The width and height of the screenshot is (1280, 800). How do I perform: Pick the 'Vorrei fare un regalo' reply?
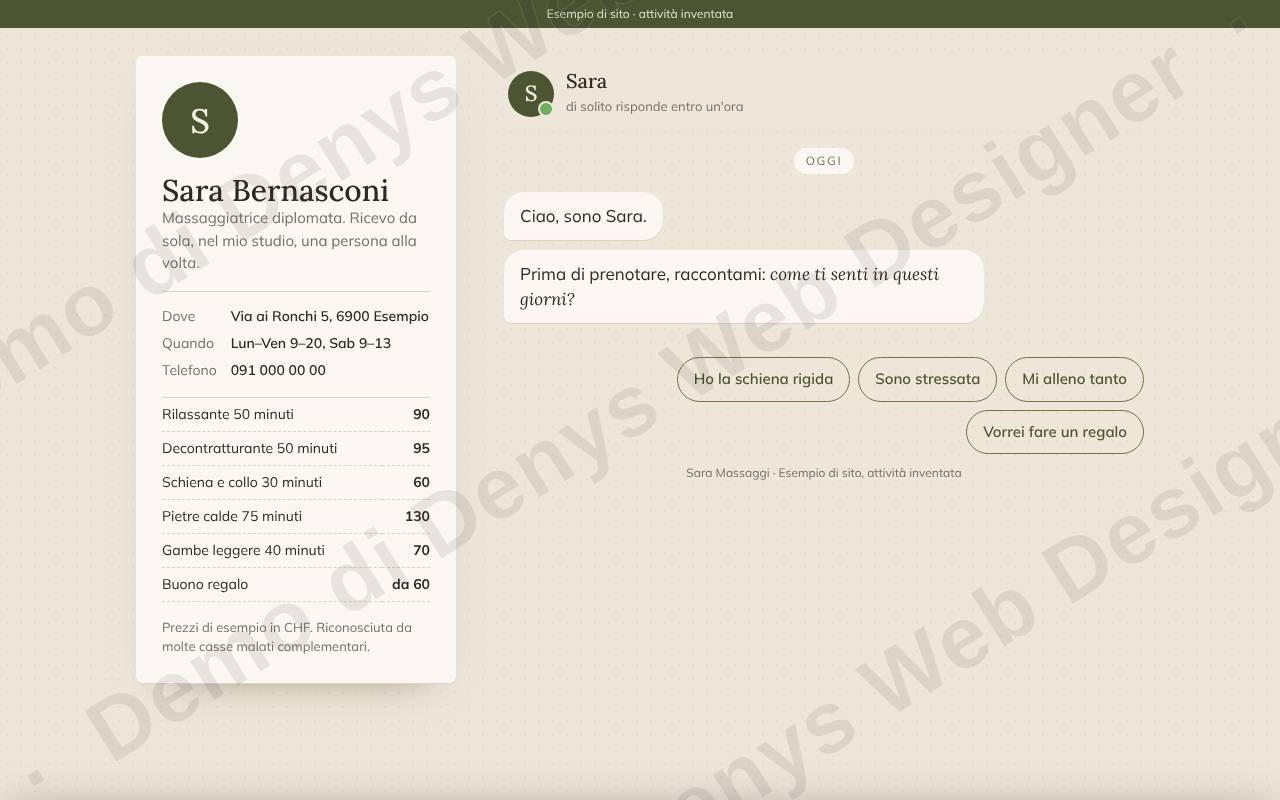[x=1055, y=432]
